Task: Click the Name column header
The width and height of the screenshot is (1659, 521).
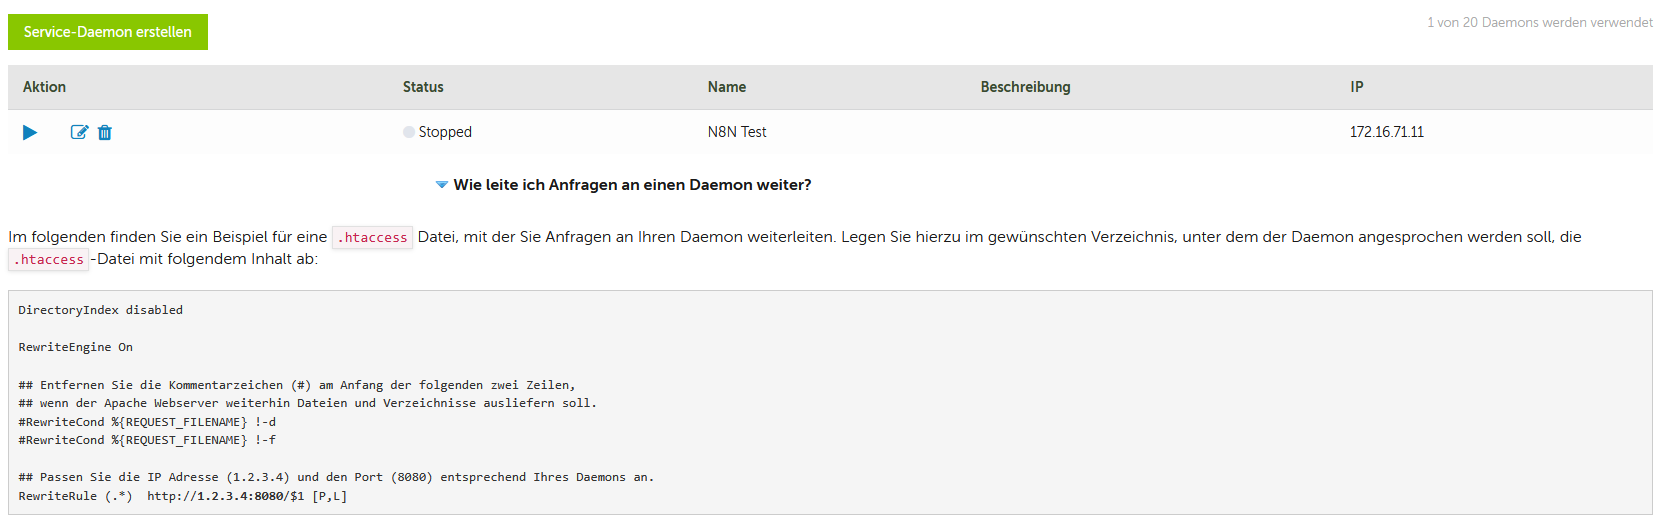Action: pyautogui.click(x=727, y=87)
